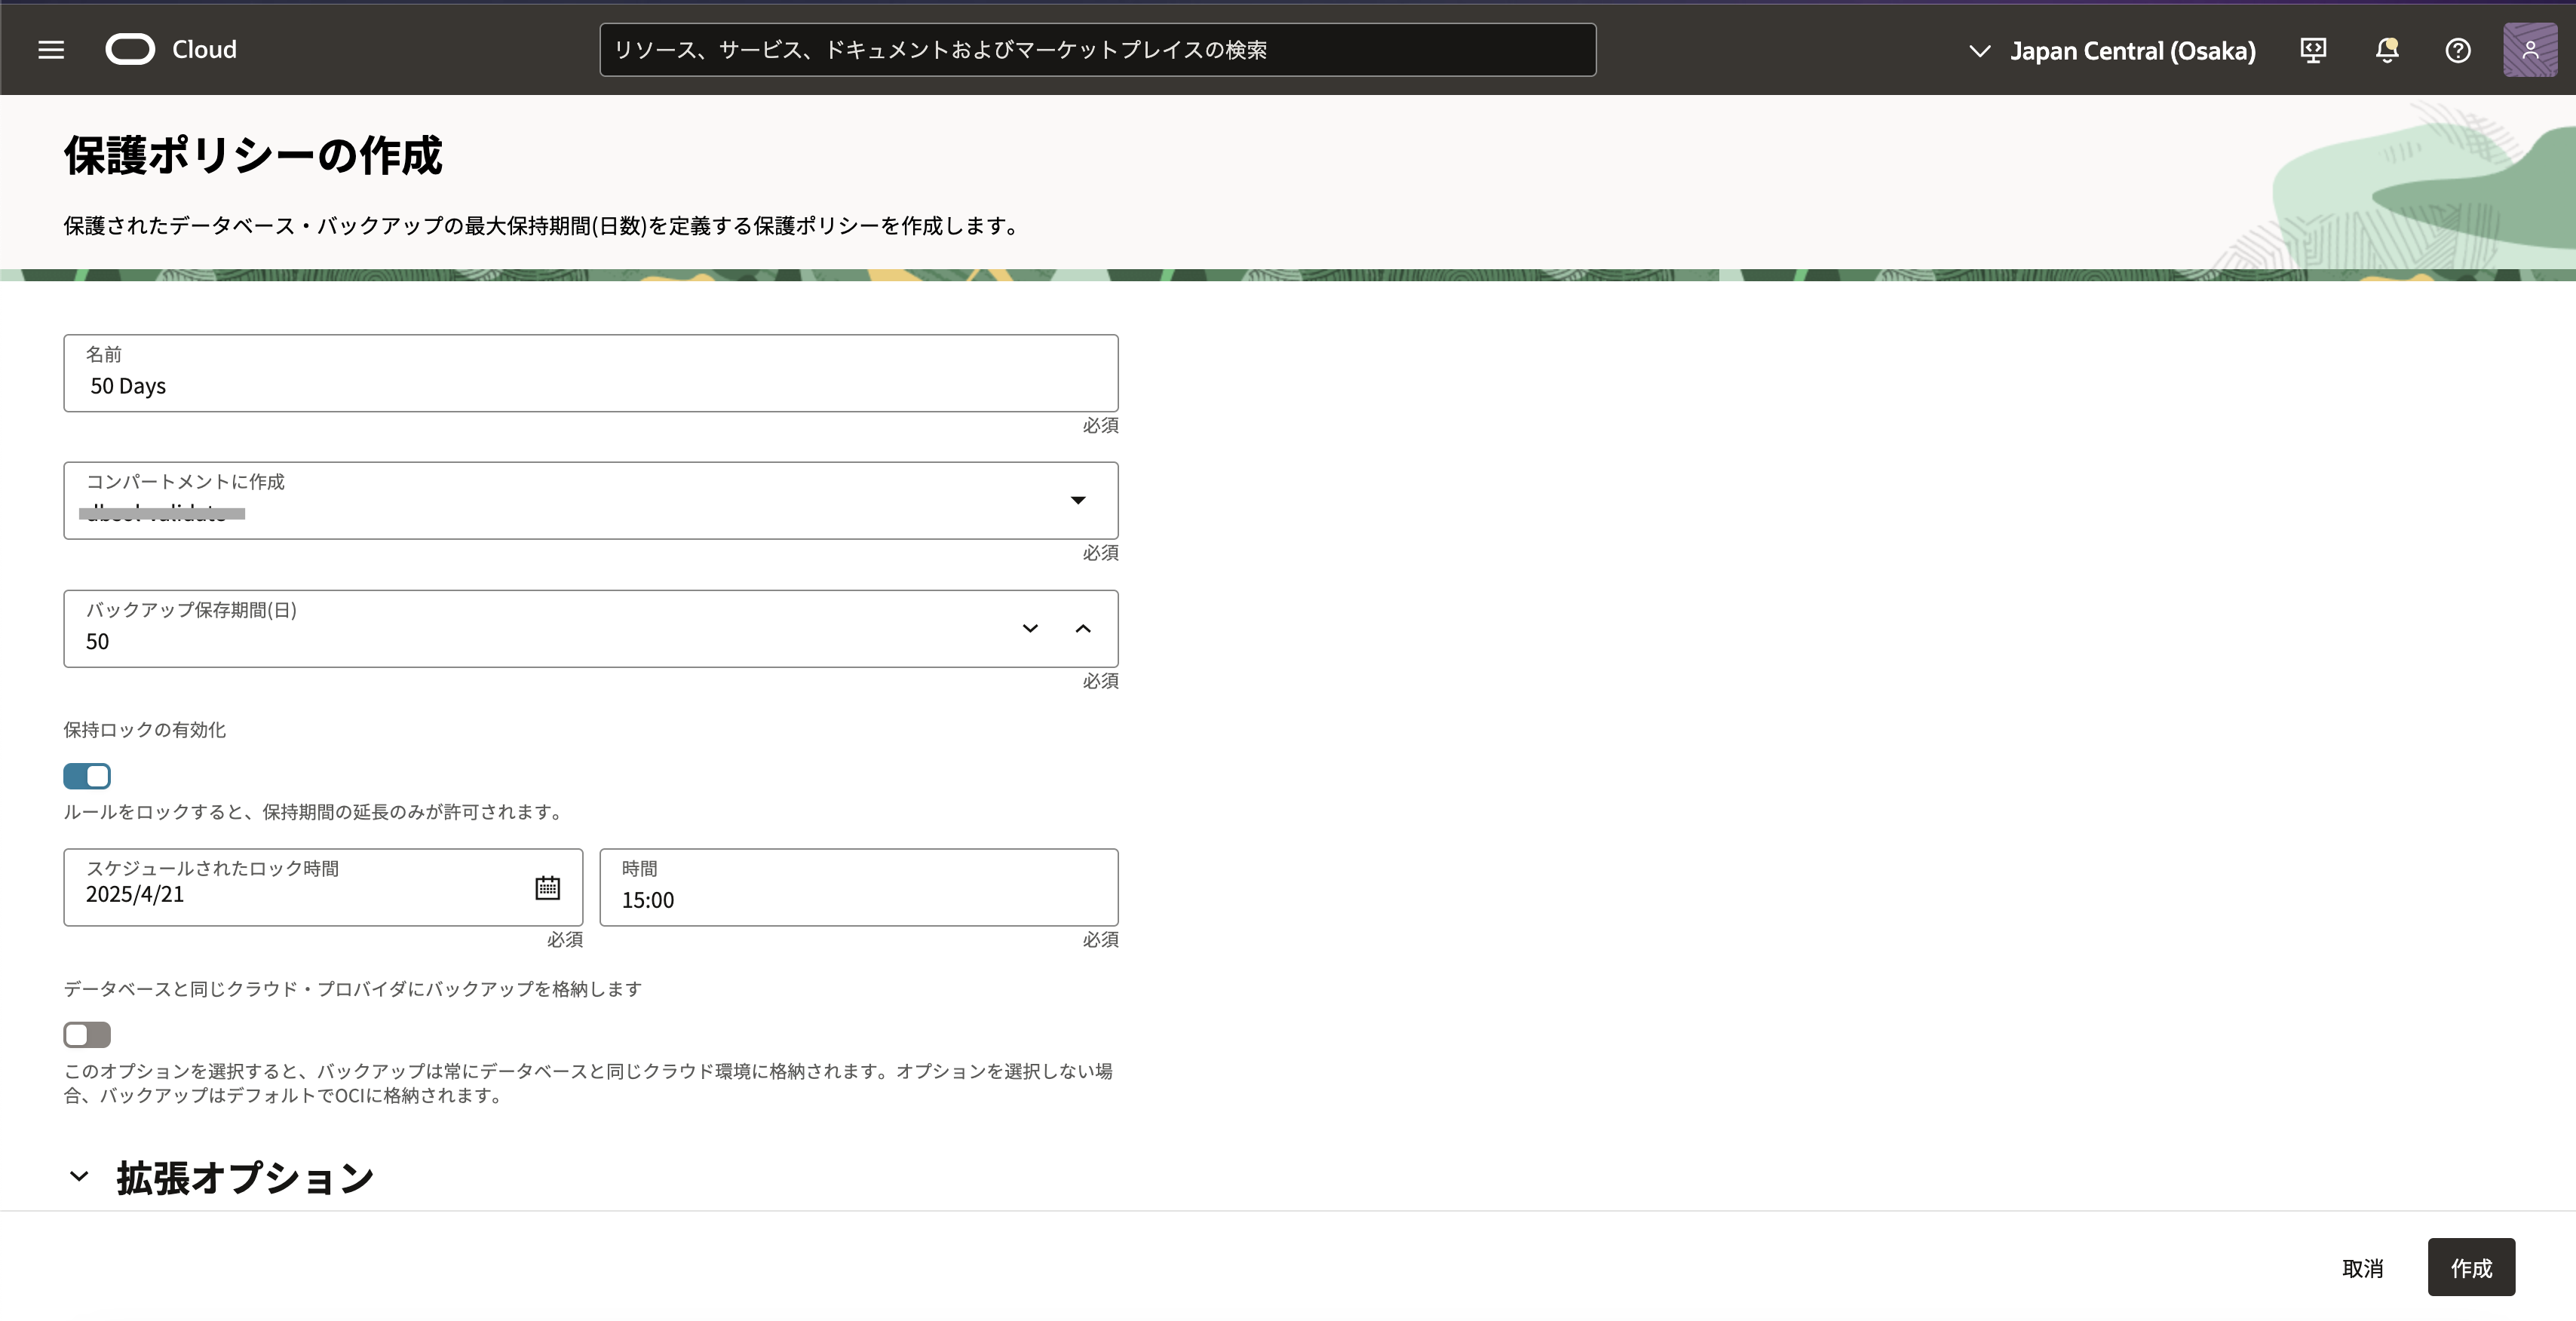
Task: Click the 作成 button
Action: pos(2470,1267)
